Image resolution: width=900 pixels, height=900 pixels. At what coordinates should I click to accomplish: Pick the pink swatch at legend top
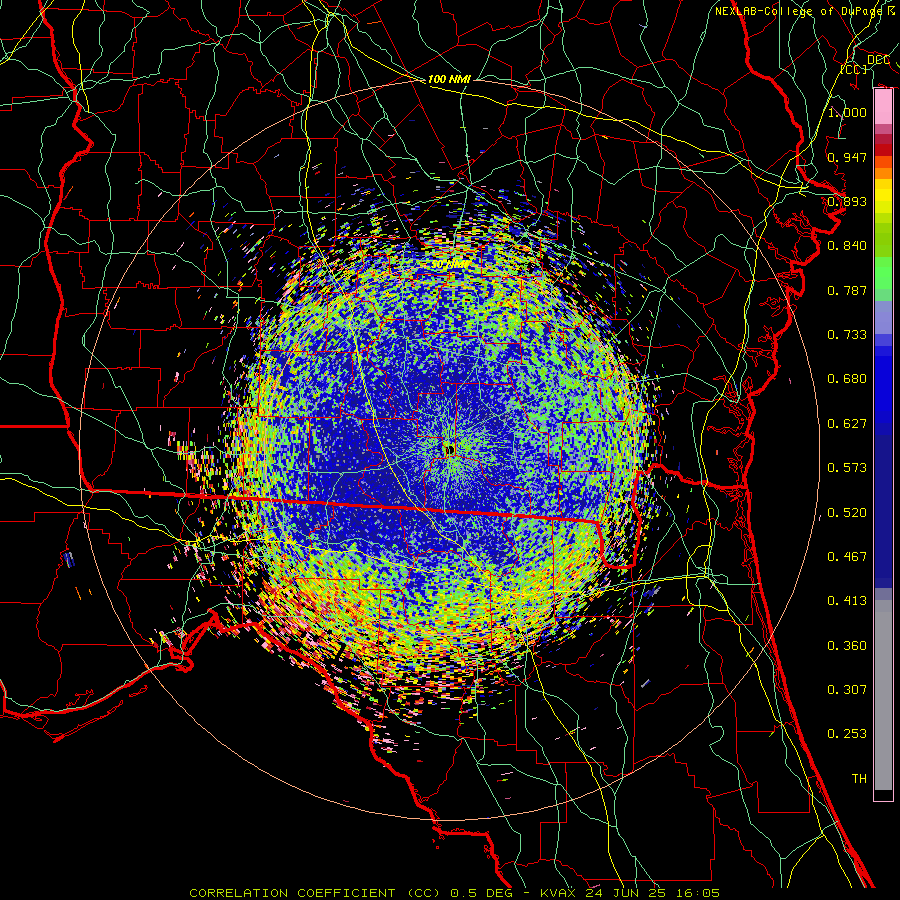coord(883,107)
